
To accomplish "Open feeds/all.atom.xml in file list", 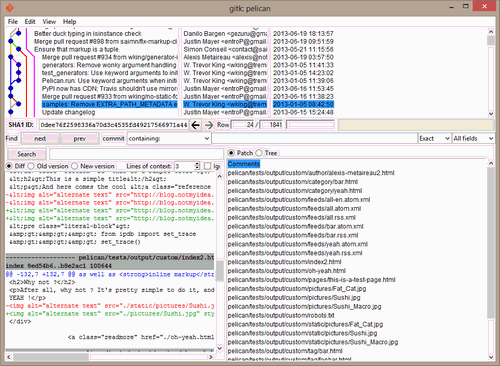I will 294,209.
